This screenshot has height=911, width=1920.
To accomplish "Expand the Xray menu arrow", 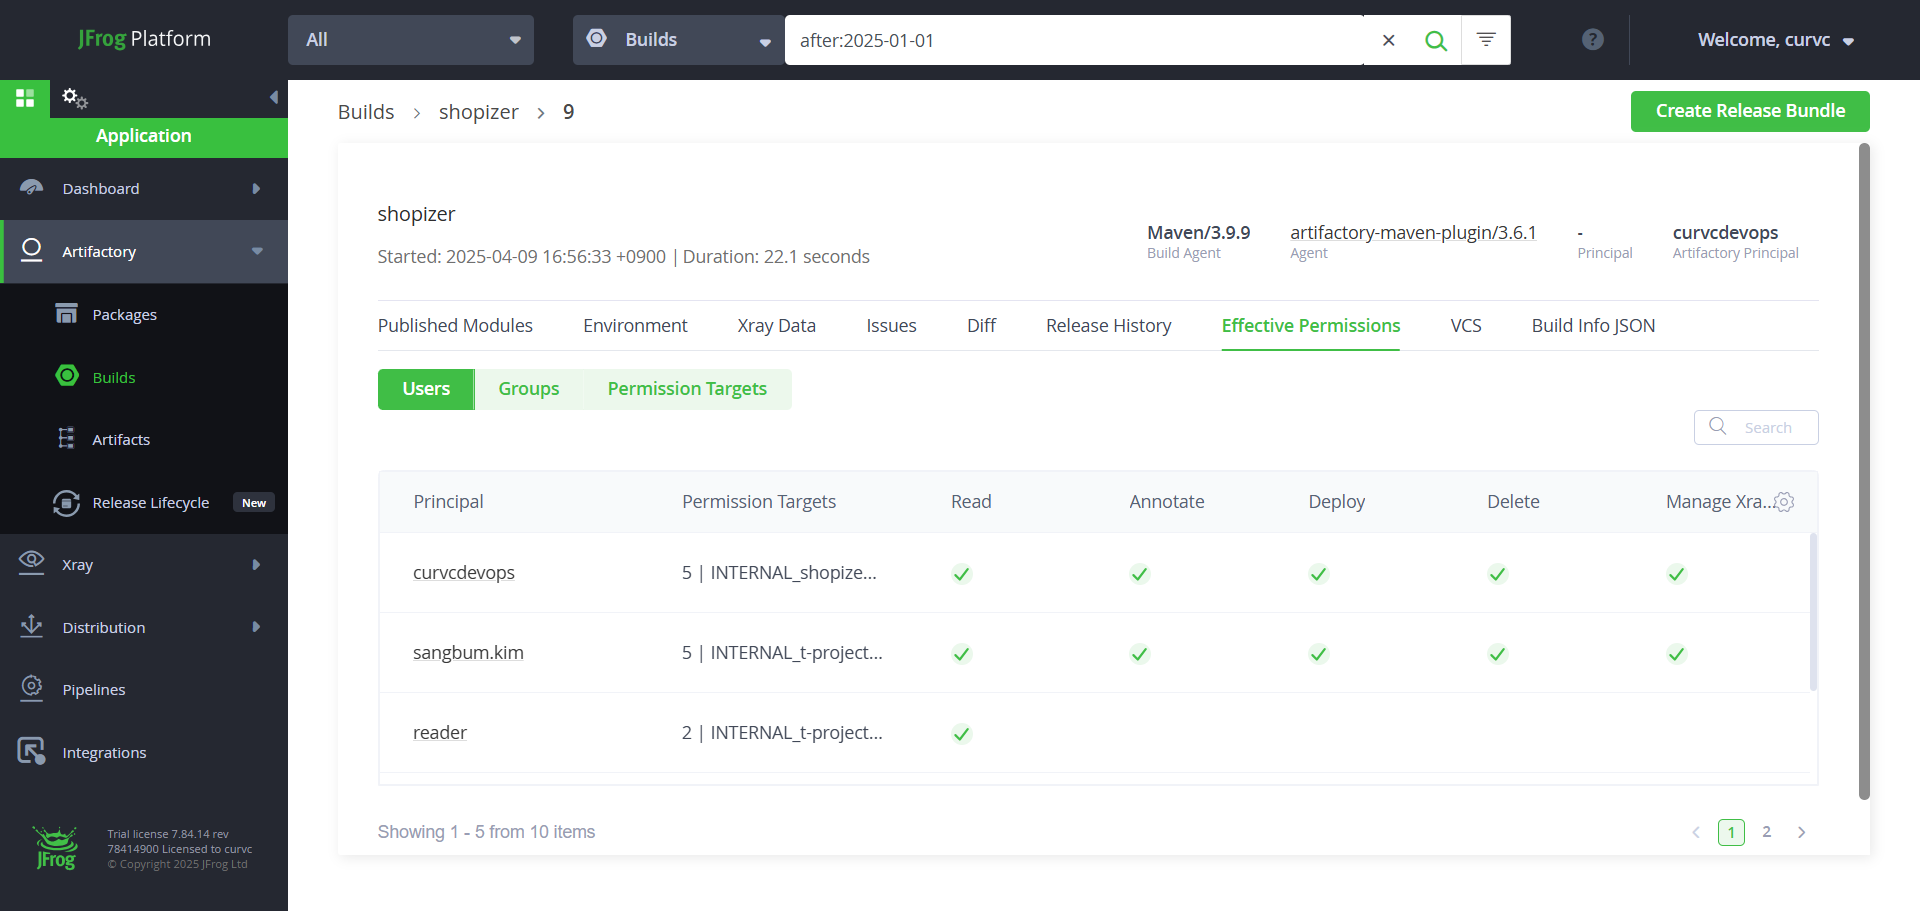I will 256,564.
